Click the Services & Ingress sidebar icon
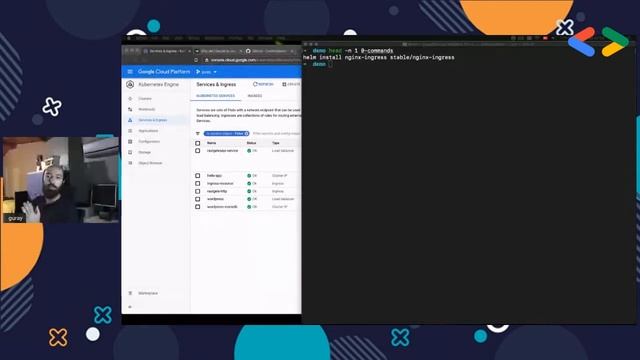640x360 pixels. click(130, 120)
